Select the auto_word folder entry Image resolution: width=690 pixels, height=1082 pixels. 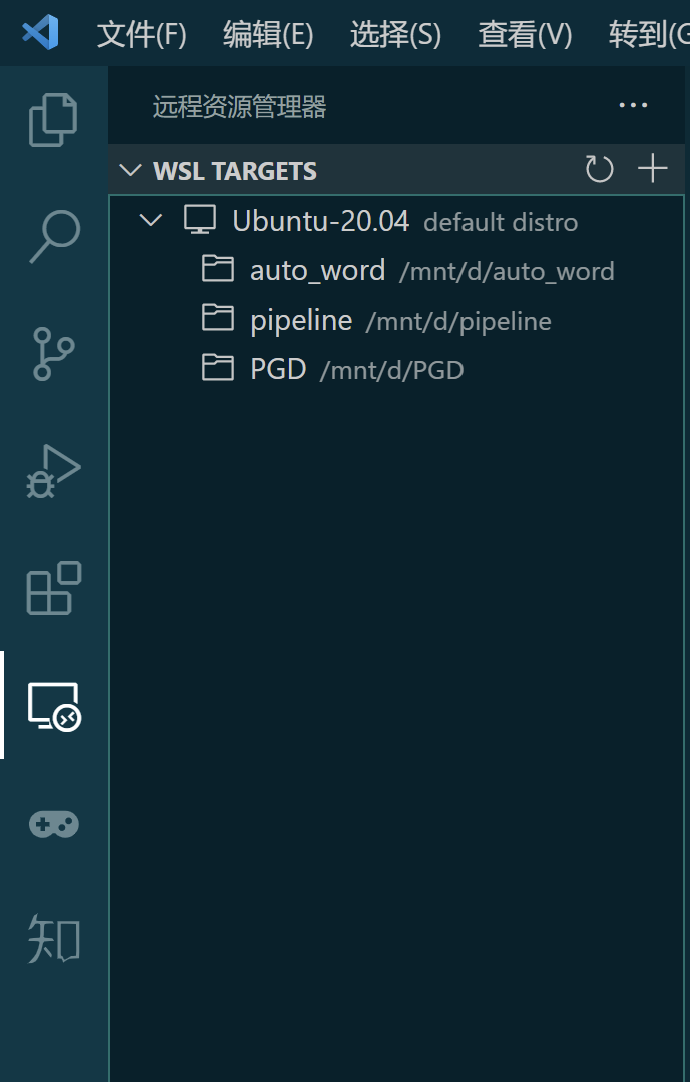point(317,270)
